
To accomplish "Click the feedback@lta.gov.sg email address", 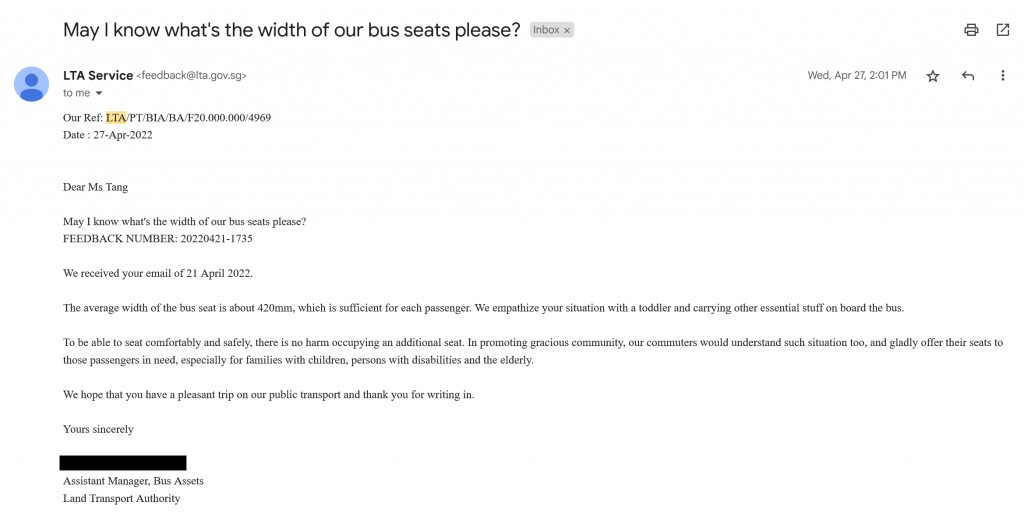I will (191, 76).
